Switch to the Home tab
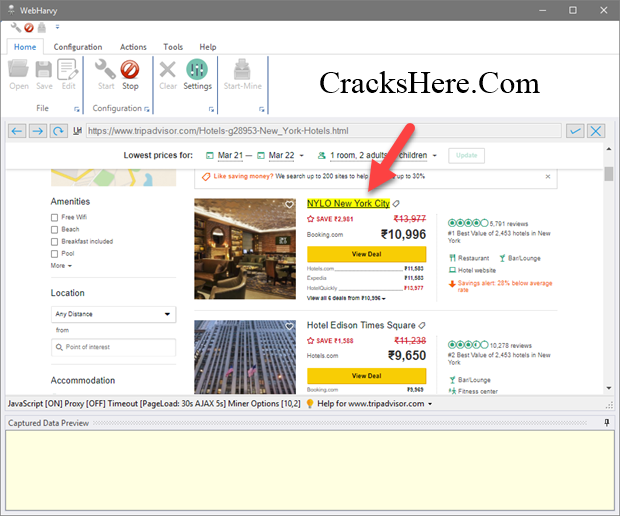Screen dimensions: 620x516 tap(25, 47)
